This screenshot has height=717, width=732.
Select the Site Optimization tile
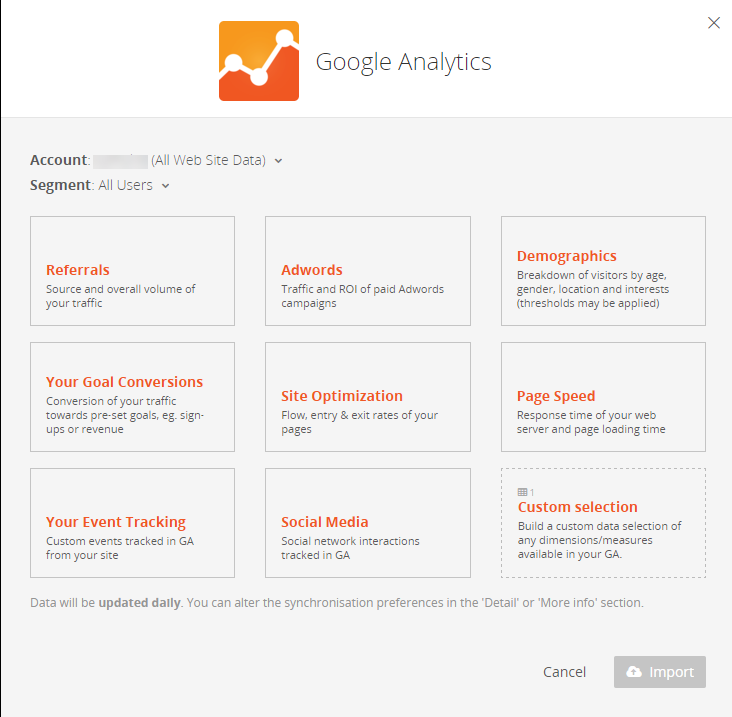367,397
